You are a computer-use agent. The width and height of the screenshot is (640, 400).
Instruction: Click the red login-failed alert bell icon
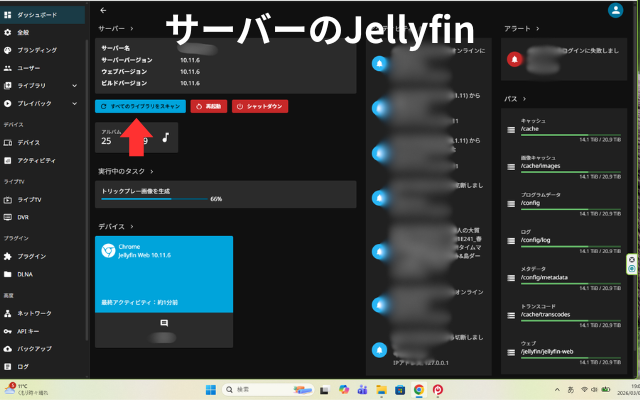tap(515, 60)
